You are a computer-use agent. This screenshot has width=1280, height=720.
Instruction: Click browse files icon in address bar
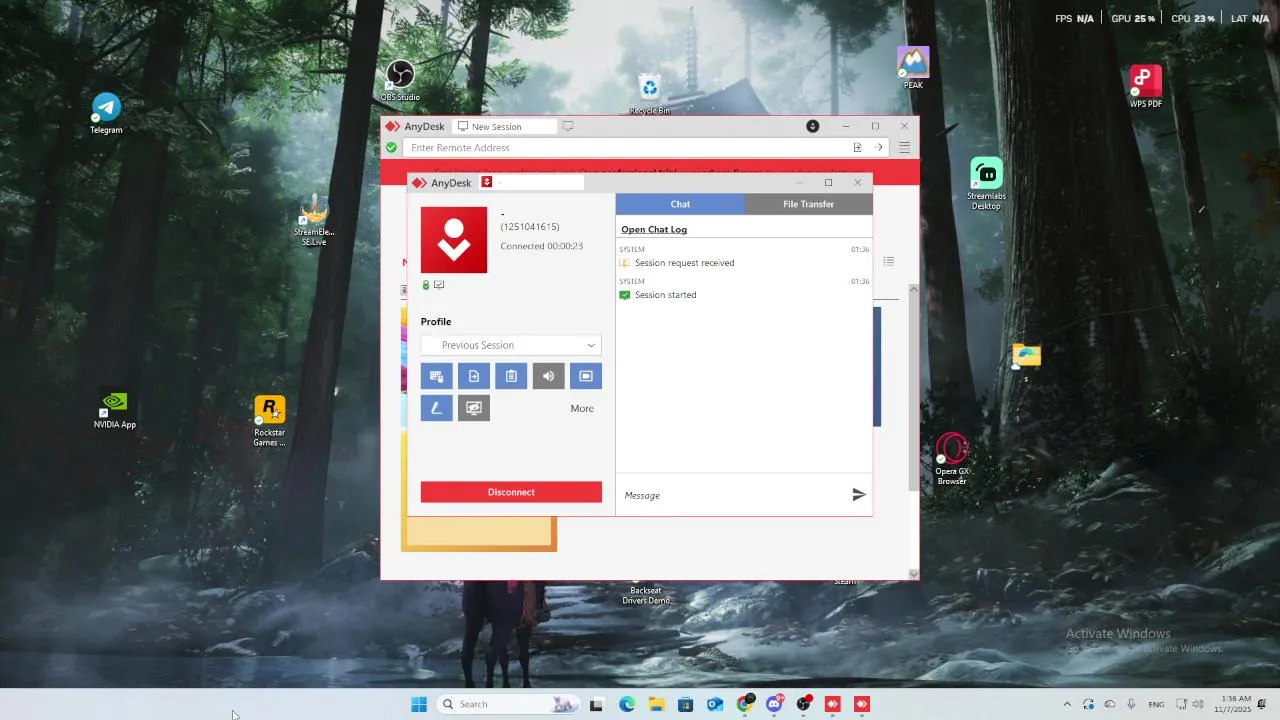pos(857,148)
